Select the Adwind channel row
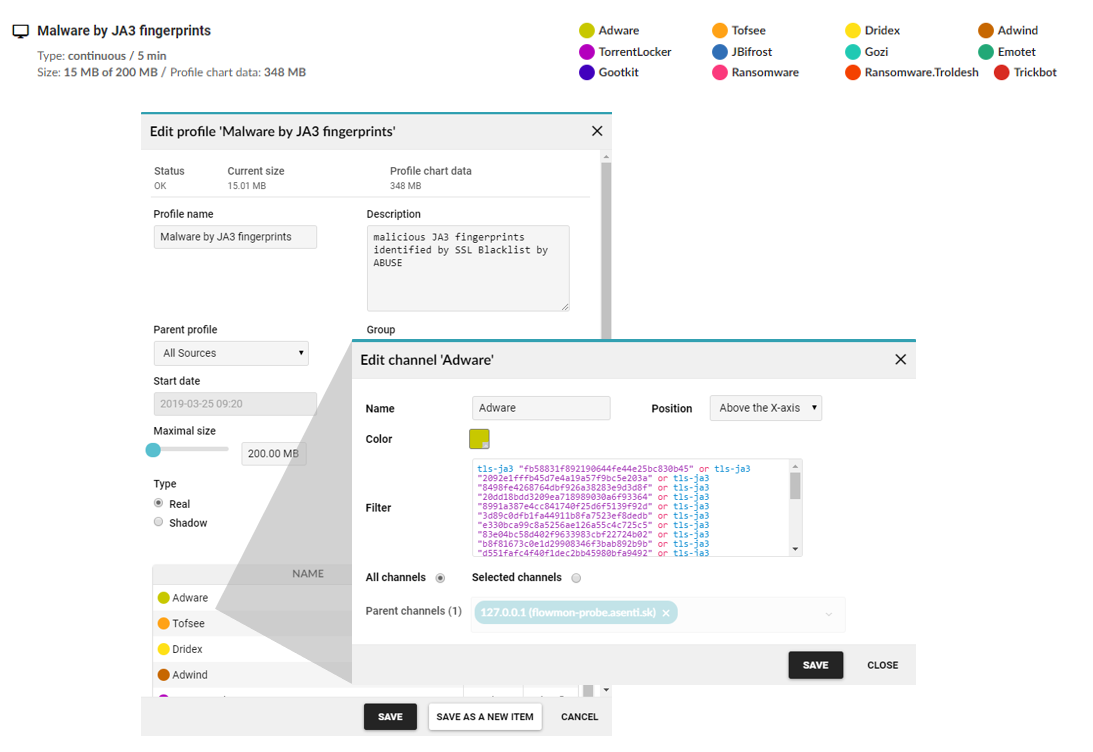The height and width of the screenshot is (752, 1093). 190,675
